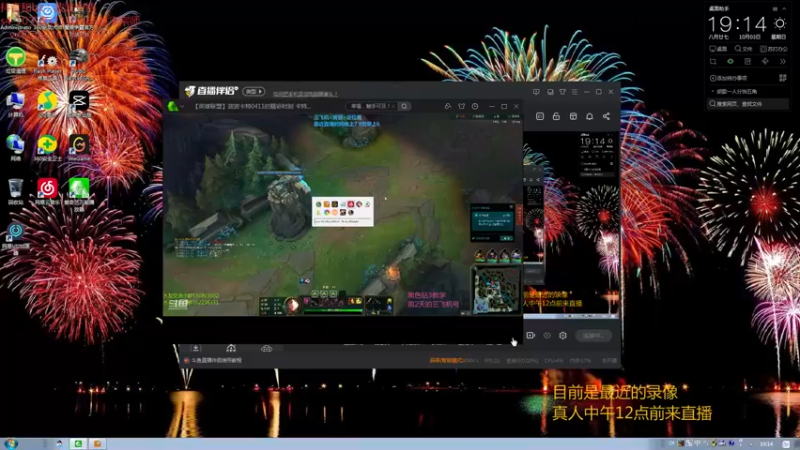Toggle the green eye icon in desktop assistant

coord(730,62)
